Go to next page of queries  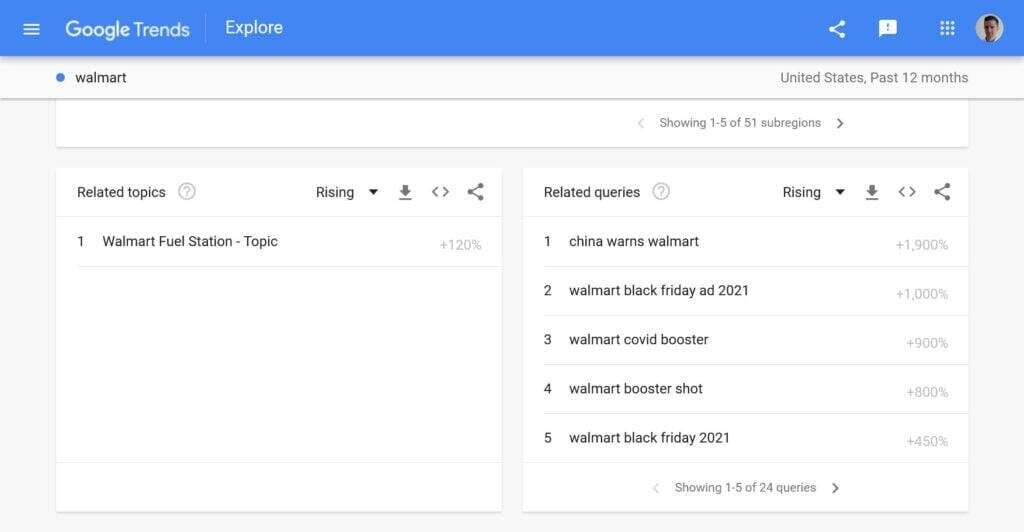(x=836, y=488)
